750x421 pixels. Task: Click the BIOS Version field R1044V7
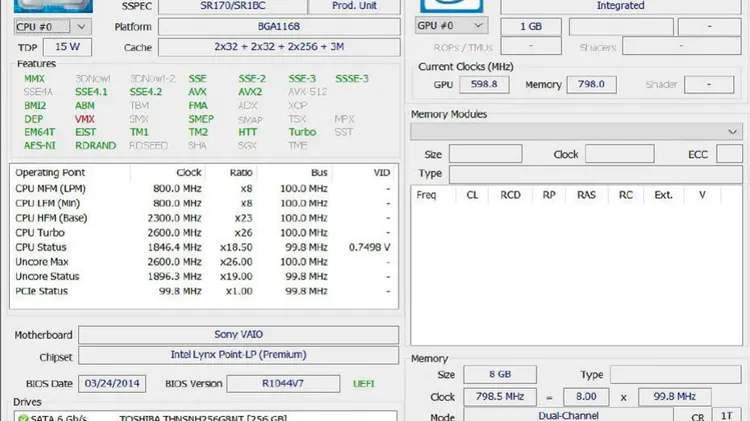pyautogui.click(x=283, y=383)
